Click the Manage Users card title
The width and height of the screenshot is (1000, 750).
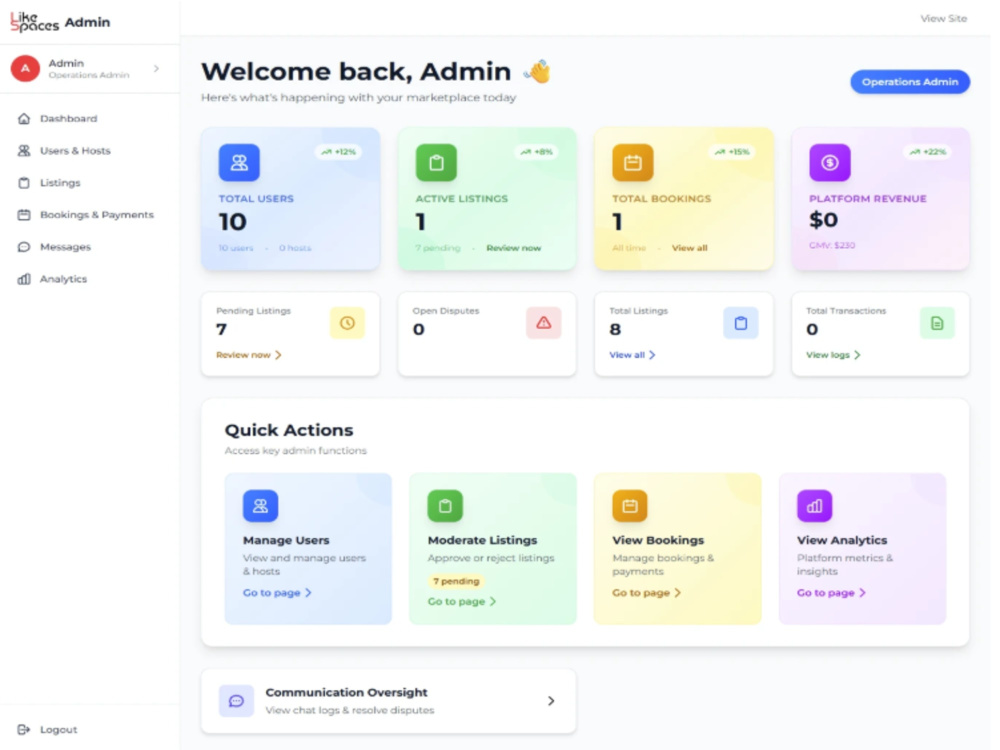(286, 540)
